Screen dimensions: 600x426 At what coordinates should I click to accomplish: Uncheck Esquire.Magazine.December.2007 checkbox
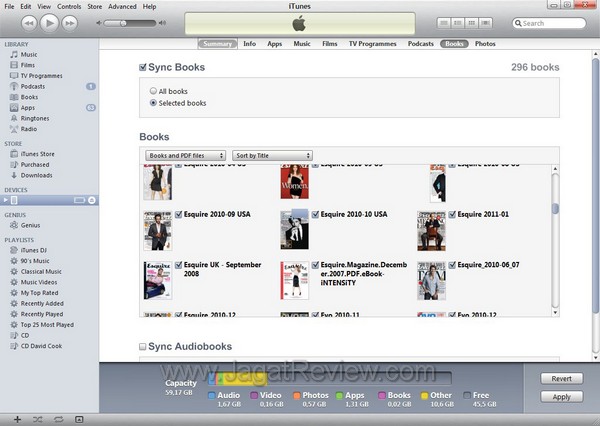[315, 265]
